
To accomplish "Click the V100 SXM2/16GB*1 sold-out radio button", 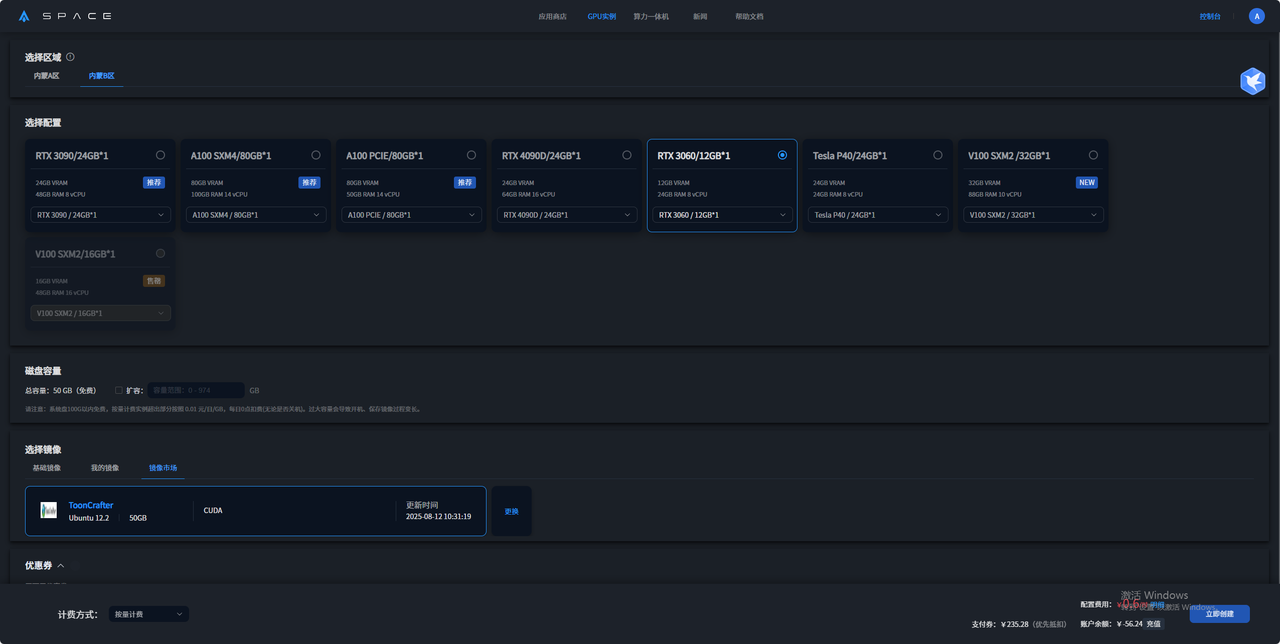I will pos(161,253).
